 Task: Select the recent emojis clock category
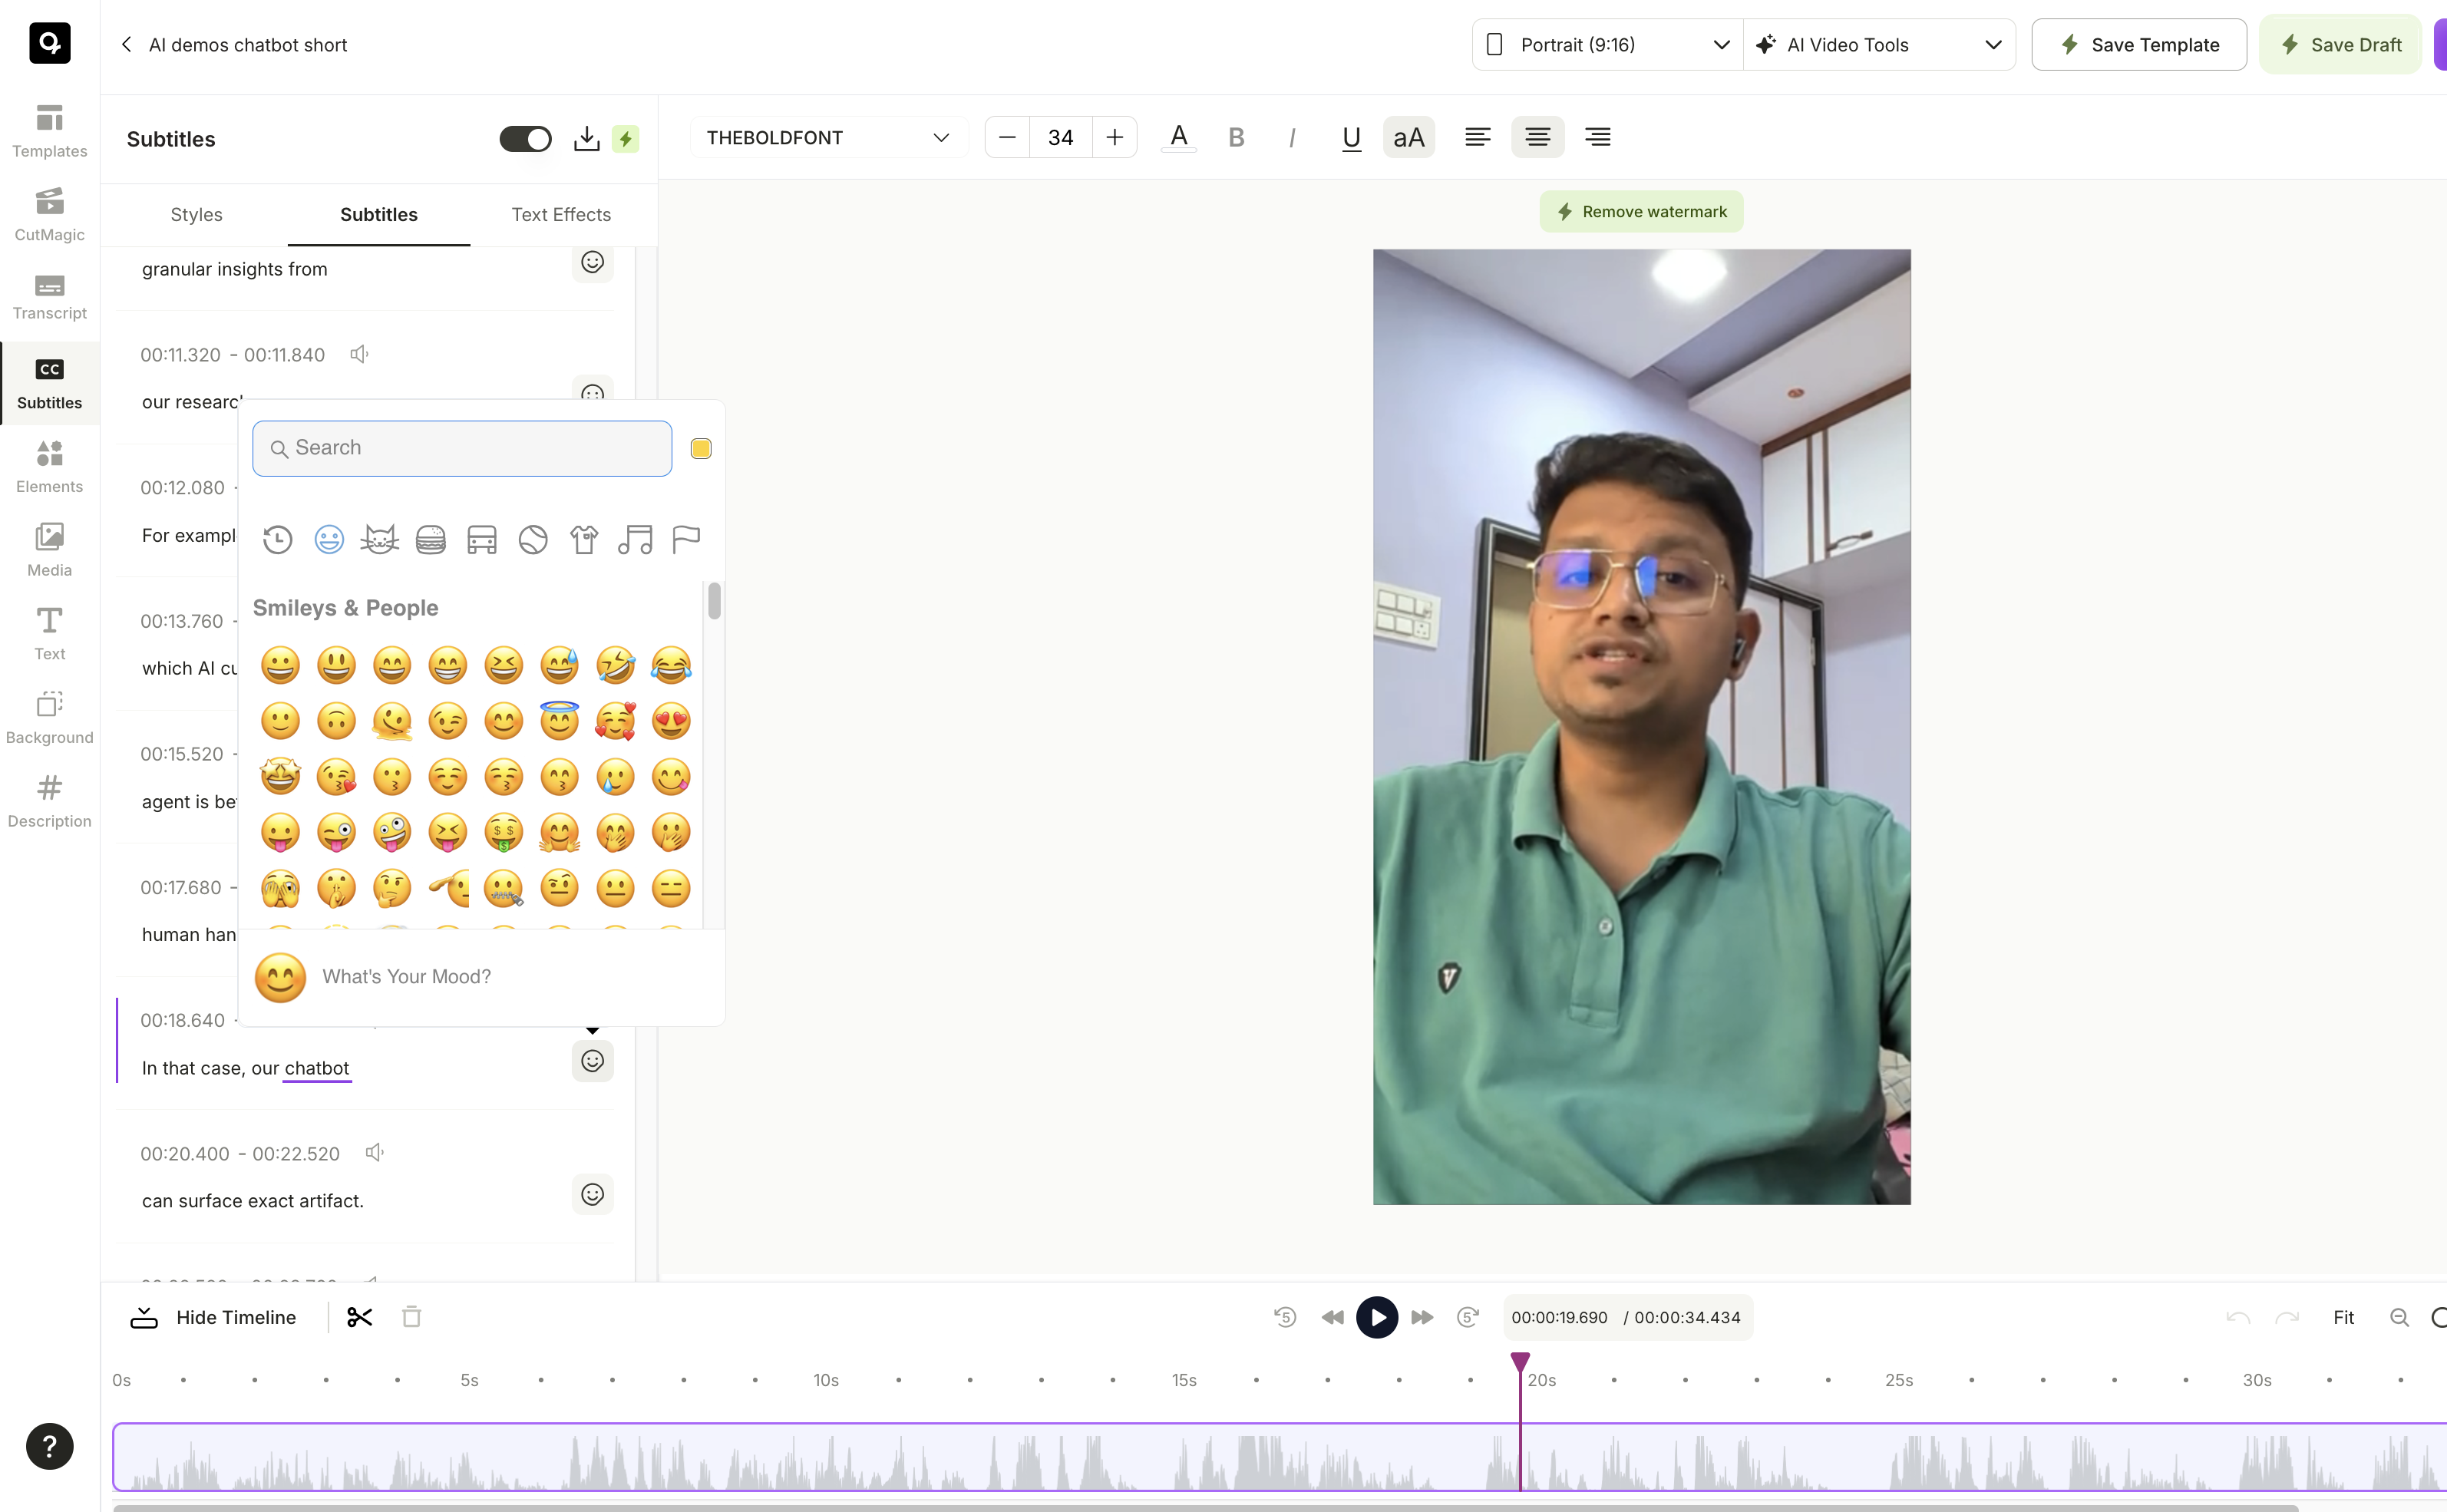click(277, 540)
